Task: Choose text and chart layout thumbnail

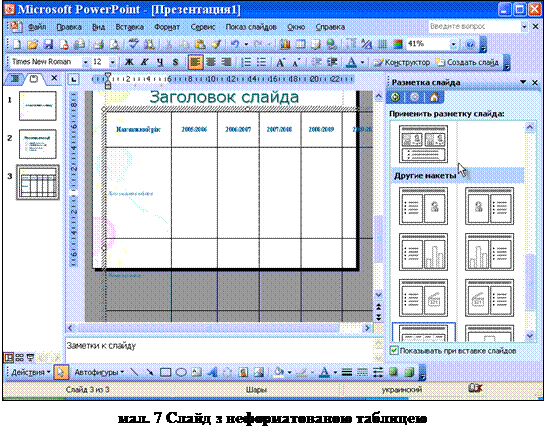Action: click(423, 252)
